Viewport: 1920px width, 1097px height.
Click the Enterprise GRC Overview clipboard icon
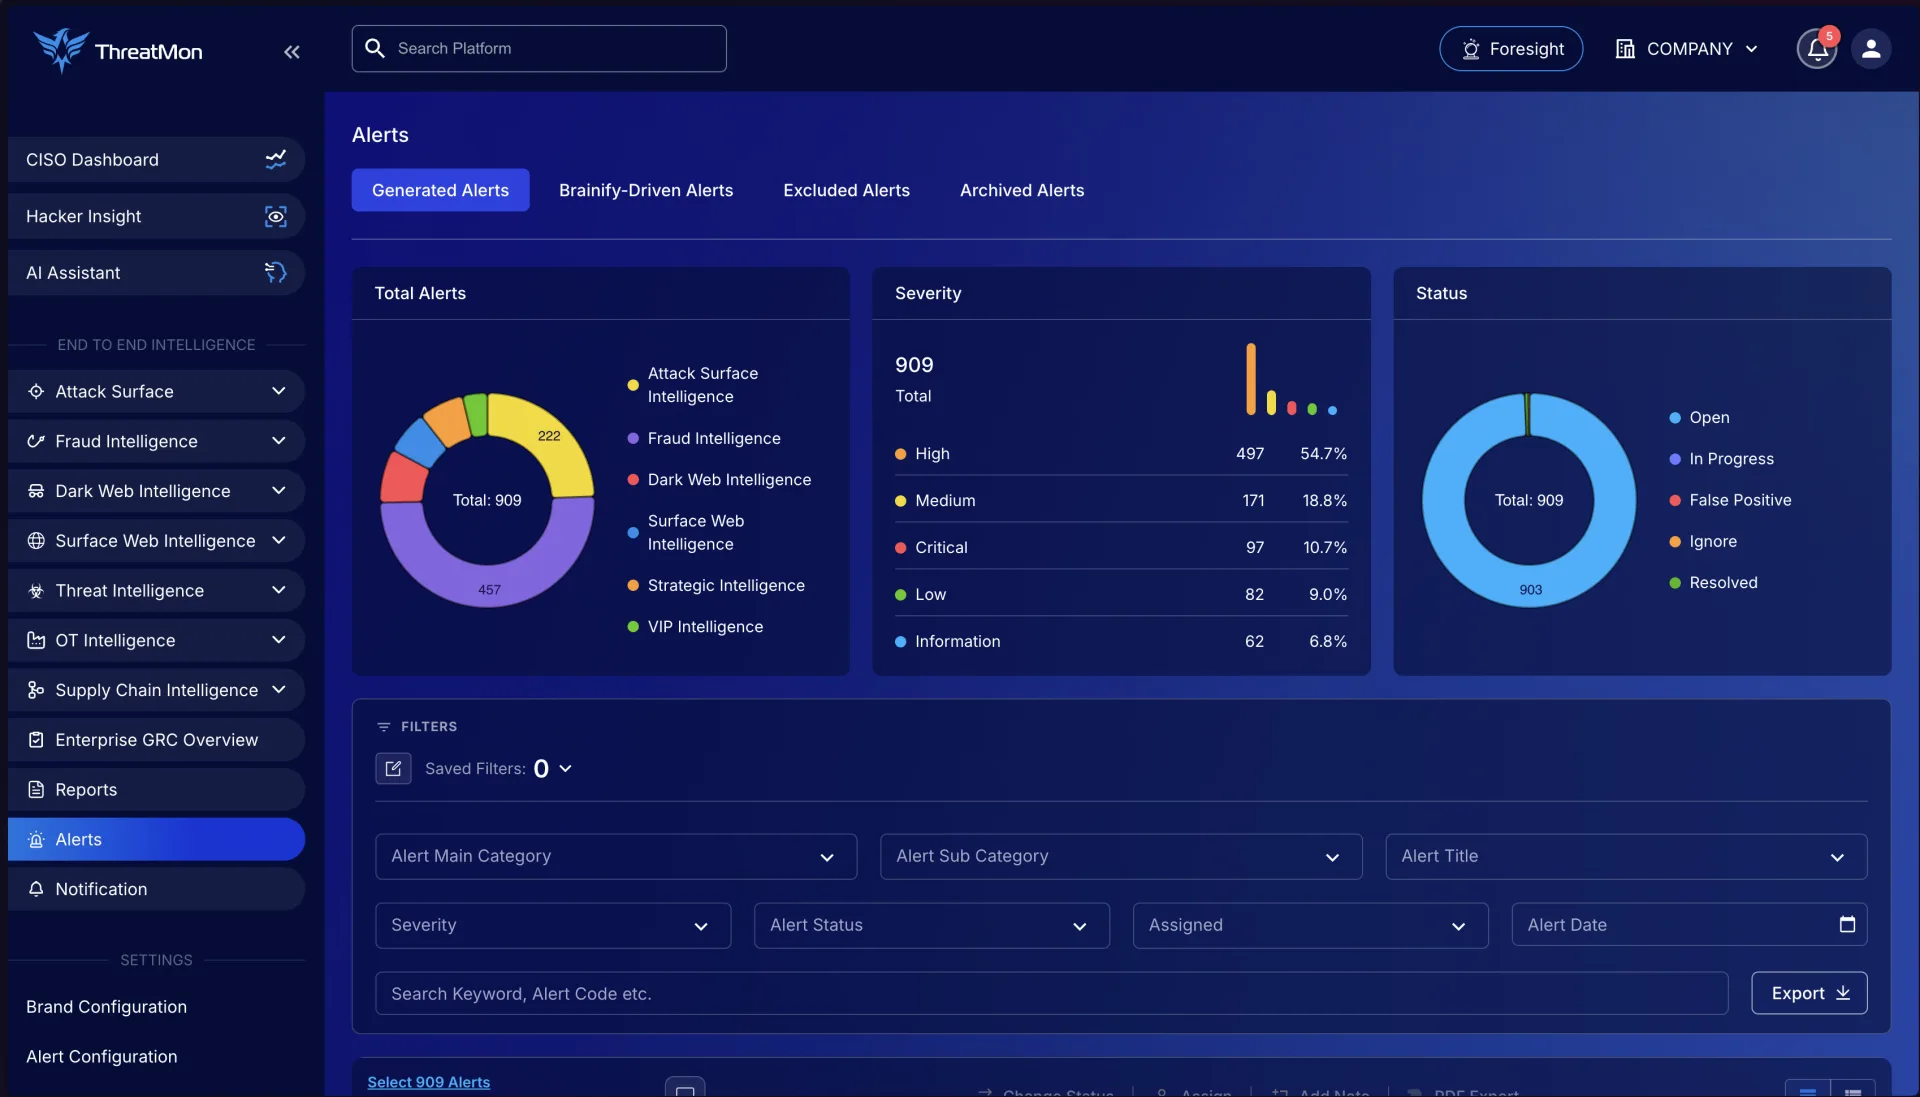[x=36, y=739]
